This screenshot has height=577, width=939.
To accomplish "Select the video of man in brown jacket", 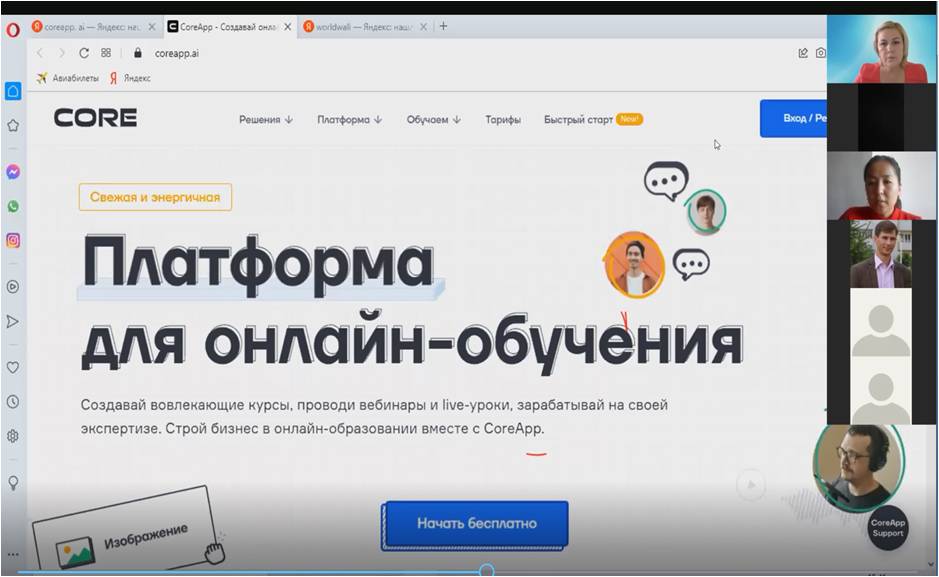I will click(881, 254).
